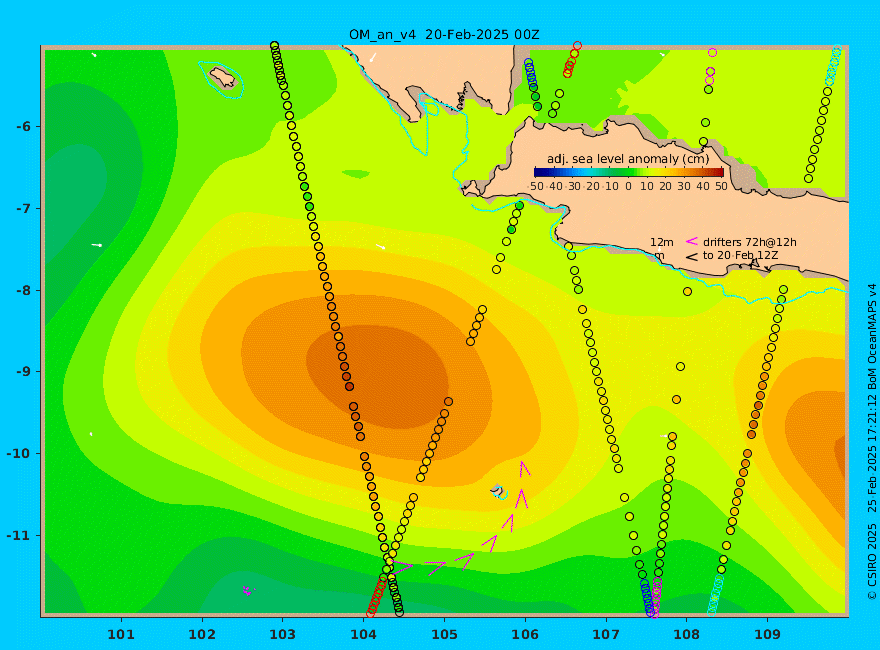This screenshot has width=880, height=650.
Task: Click the latitude axis label "-6"
Action: pyautogui.click(x=22, y=127)
